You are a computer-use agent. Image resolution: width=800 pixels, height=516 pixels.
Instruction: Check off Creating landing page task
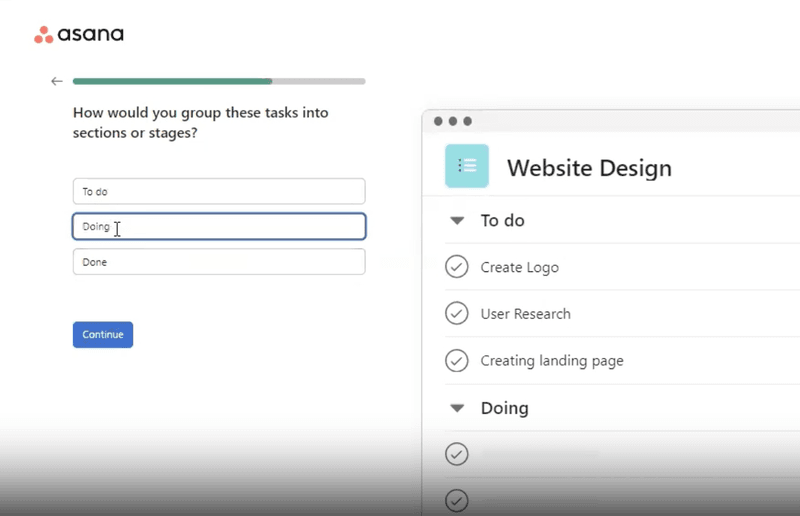(x=456, y=360)
